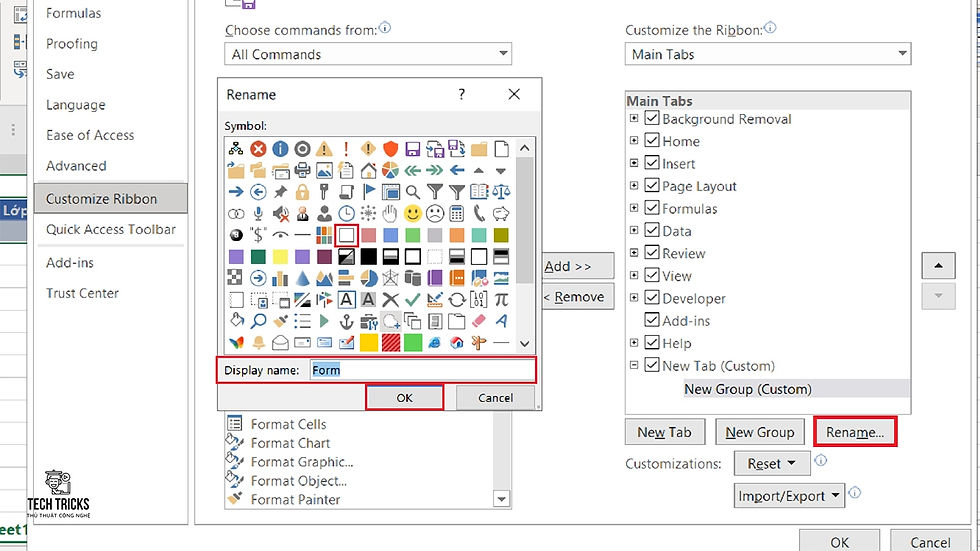This screenshot has width=980, height=551.
Task: Open Language options category
Action: point(76,105)
